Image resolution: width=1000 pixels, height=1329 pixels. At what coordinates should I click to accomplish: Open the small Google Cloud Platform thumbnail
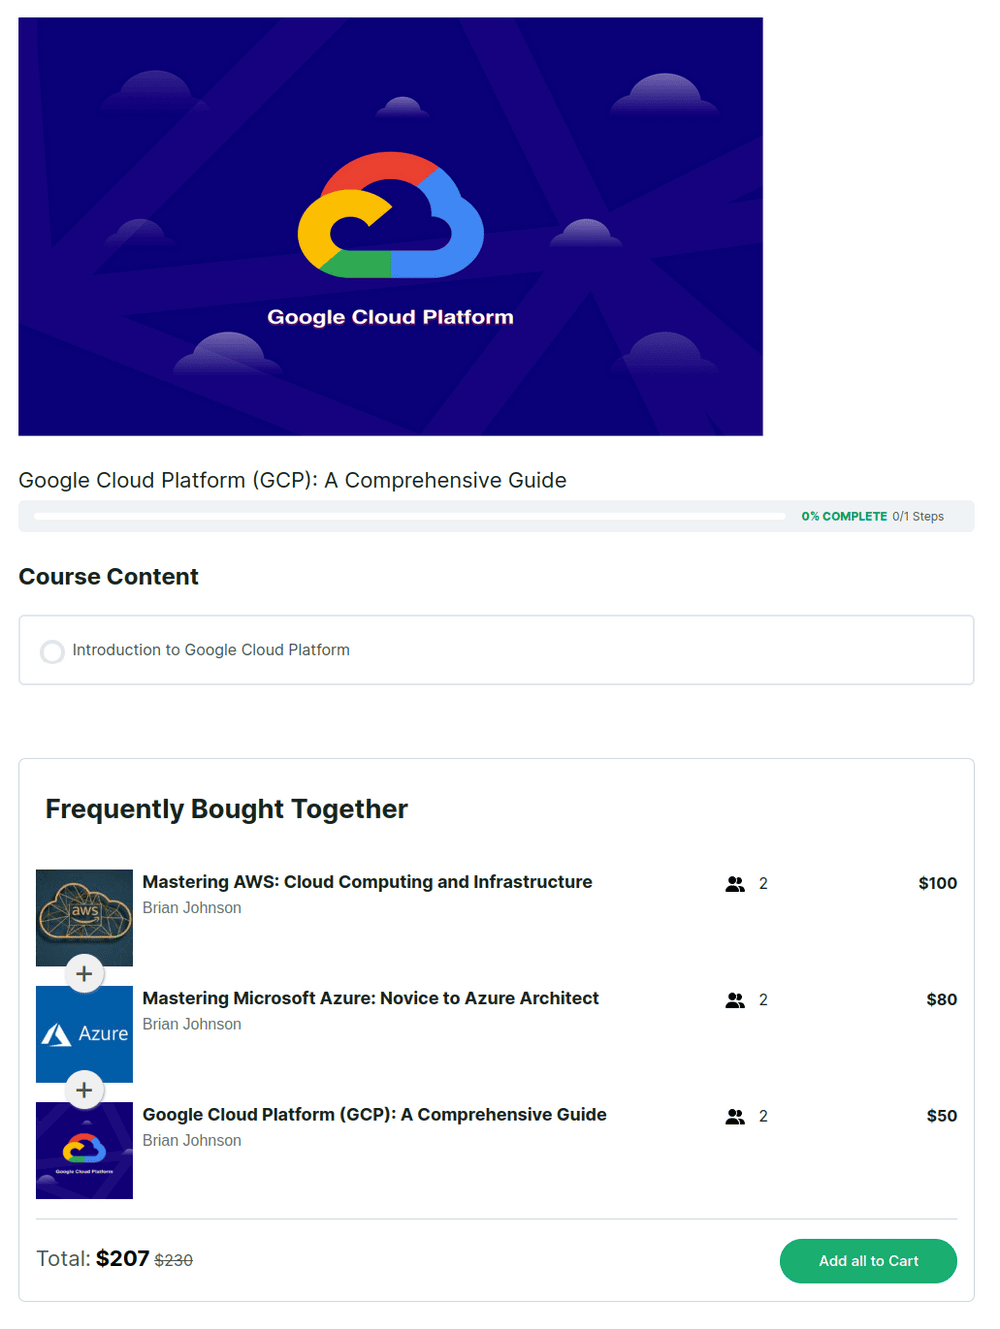pyautogui.click(x=84, y=1150)
